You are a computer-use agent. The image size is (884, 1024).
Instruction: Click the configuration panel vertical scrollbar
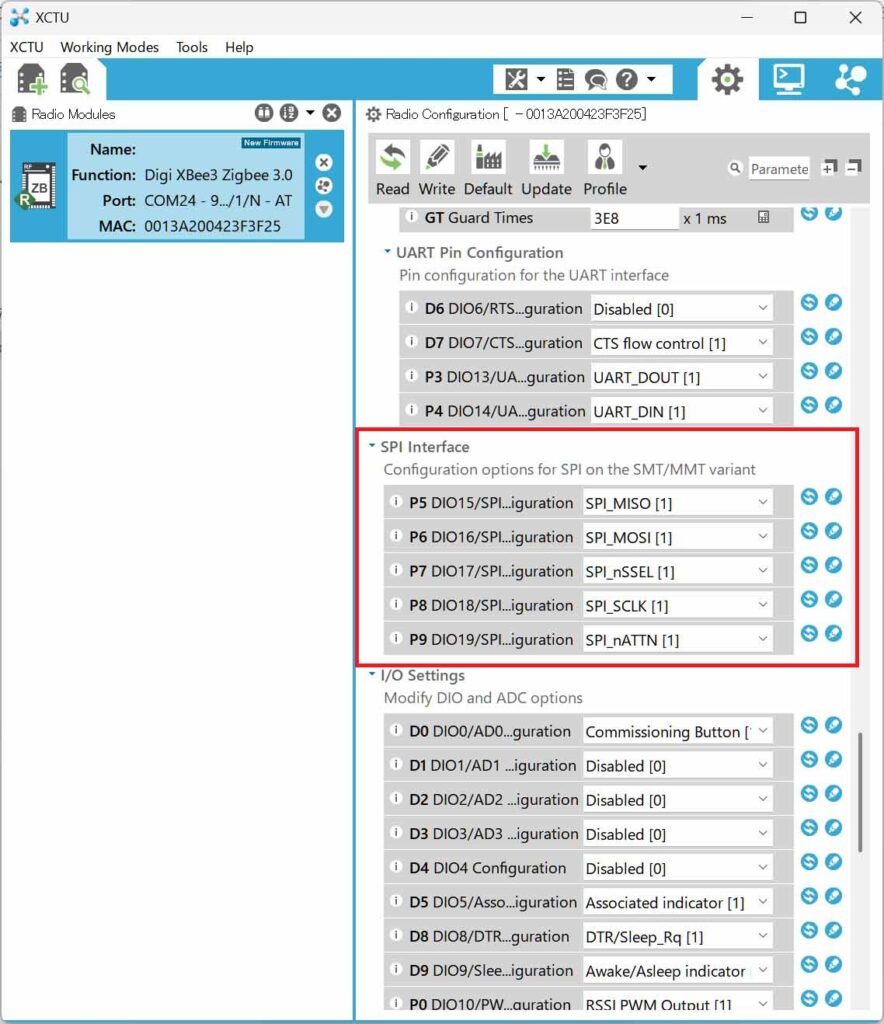pyautogui.click(x=860, y=792)
